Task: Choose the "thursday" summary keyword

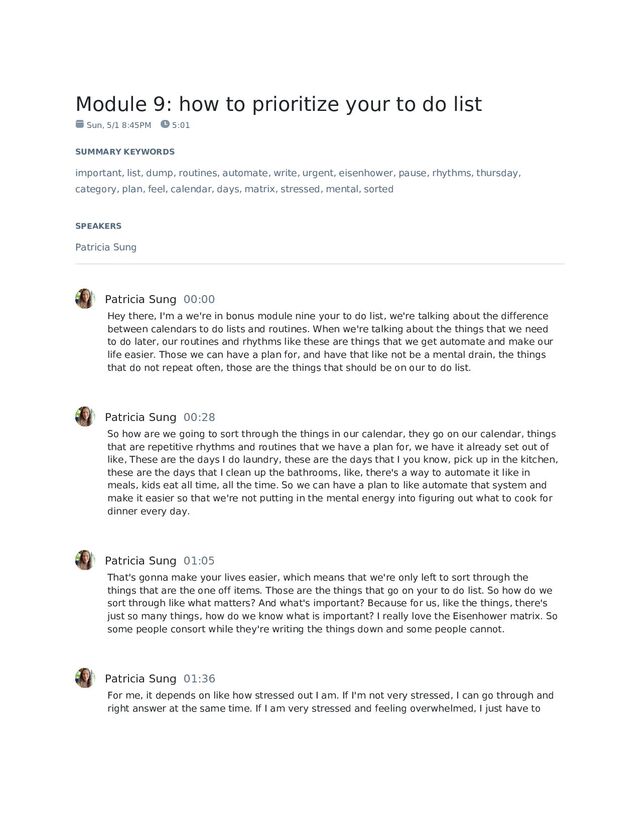Action: tap(497, 173)
